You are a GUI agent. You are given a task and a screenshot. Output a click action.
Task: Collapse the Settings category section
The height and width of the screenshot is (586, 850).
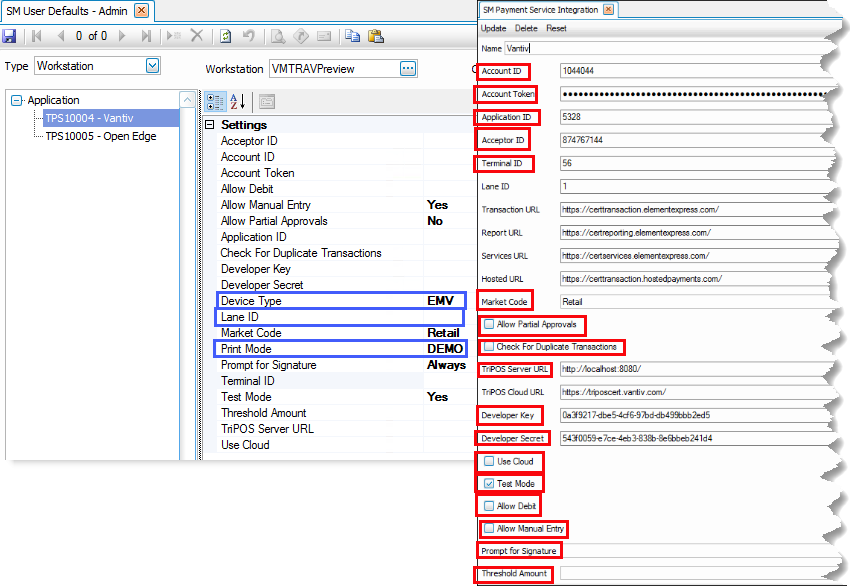210,125
